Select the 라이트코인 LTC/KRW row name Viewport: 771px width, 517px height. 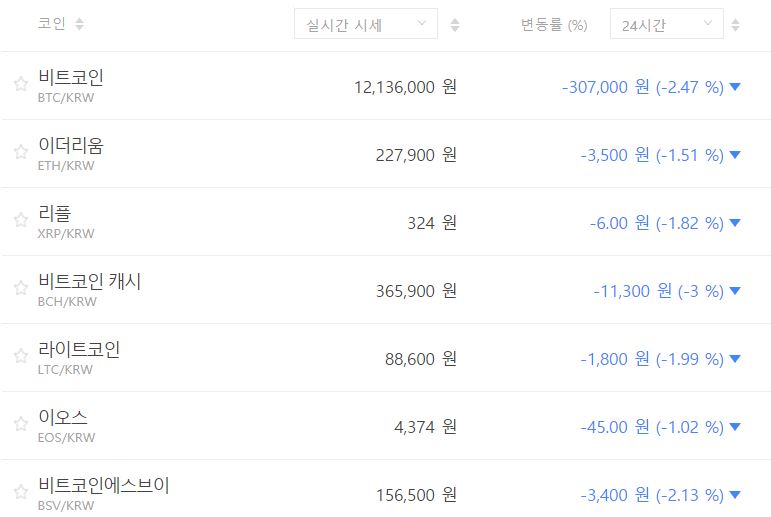coord(79,350)
